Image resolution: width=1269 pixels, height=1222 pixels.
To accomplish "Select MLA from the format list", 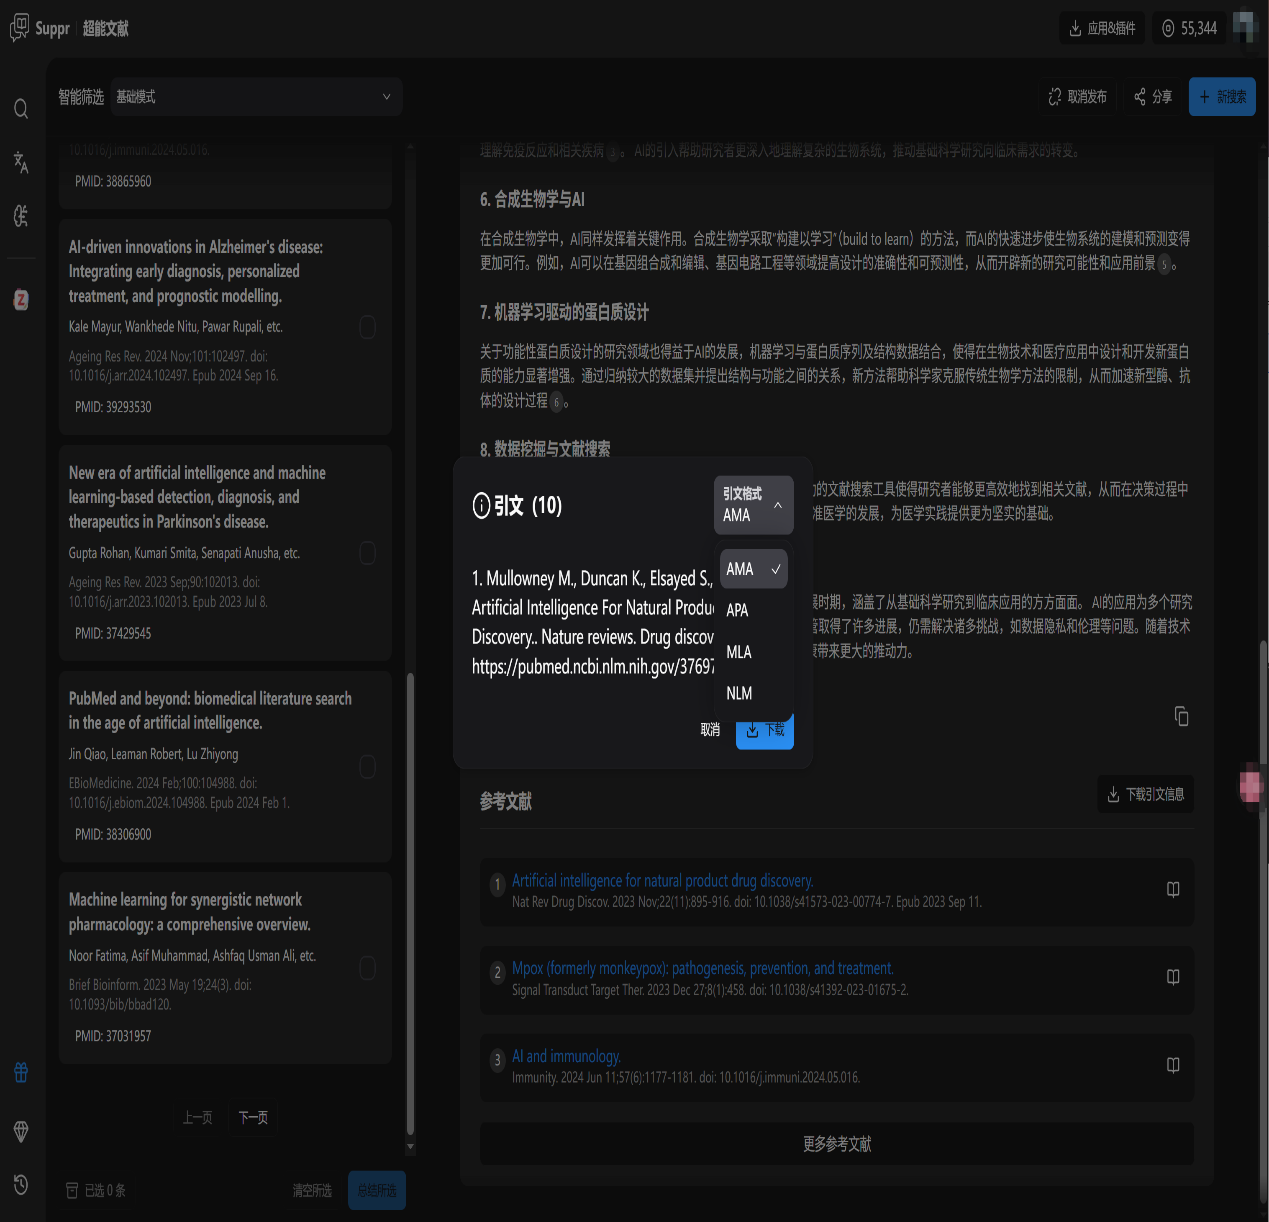I will click(x=739, y=652).
